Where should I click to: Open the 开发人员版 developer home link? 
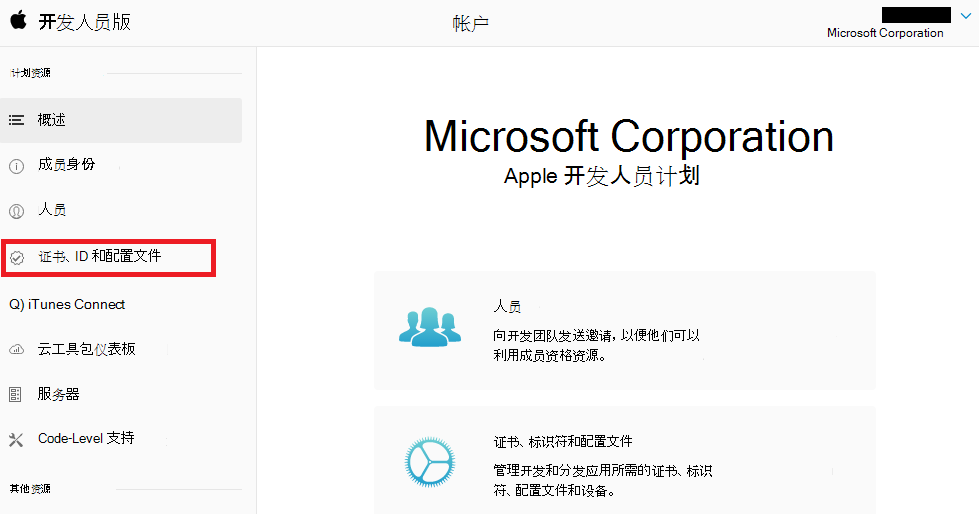pyautogui.click(x=84, y=22)
